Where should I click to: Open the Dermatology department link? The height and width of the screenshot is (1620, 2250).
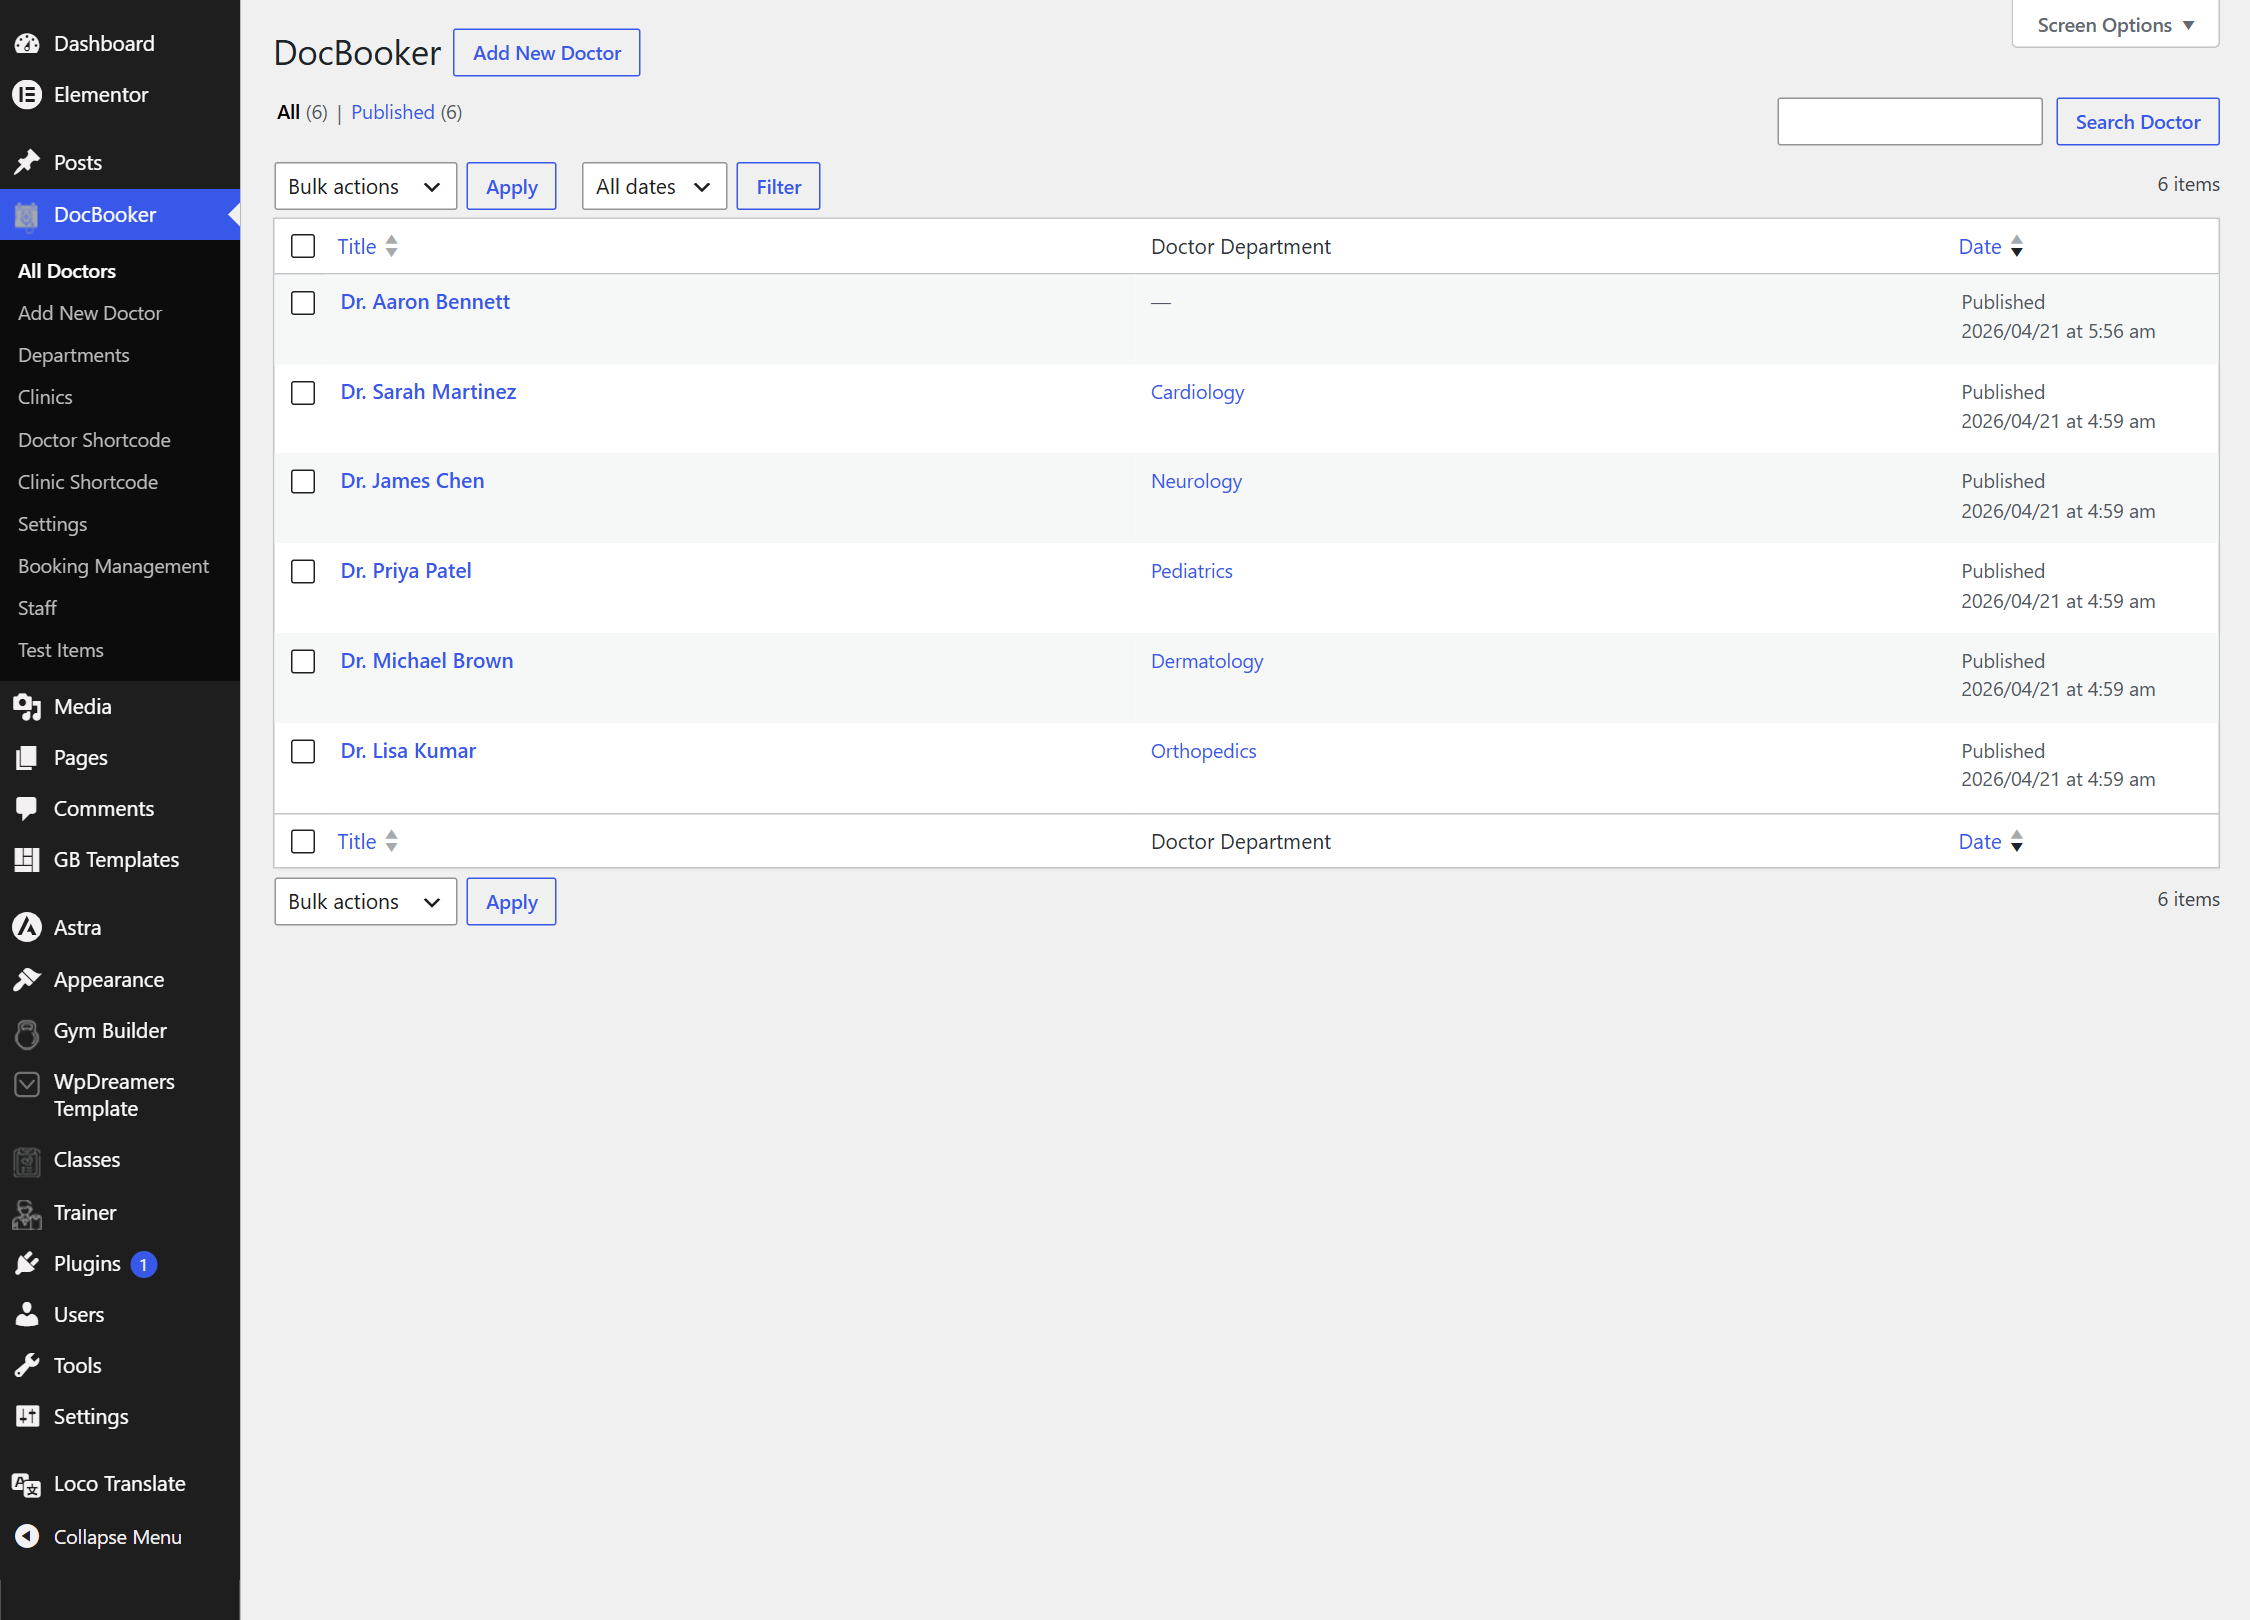coord(1207,661)
